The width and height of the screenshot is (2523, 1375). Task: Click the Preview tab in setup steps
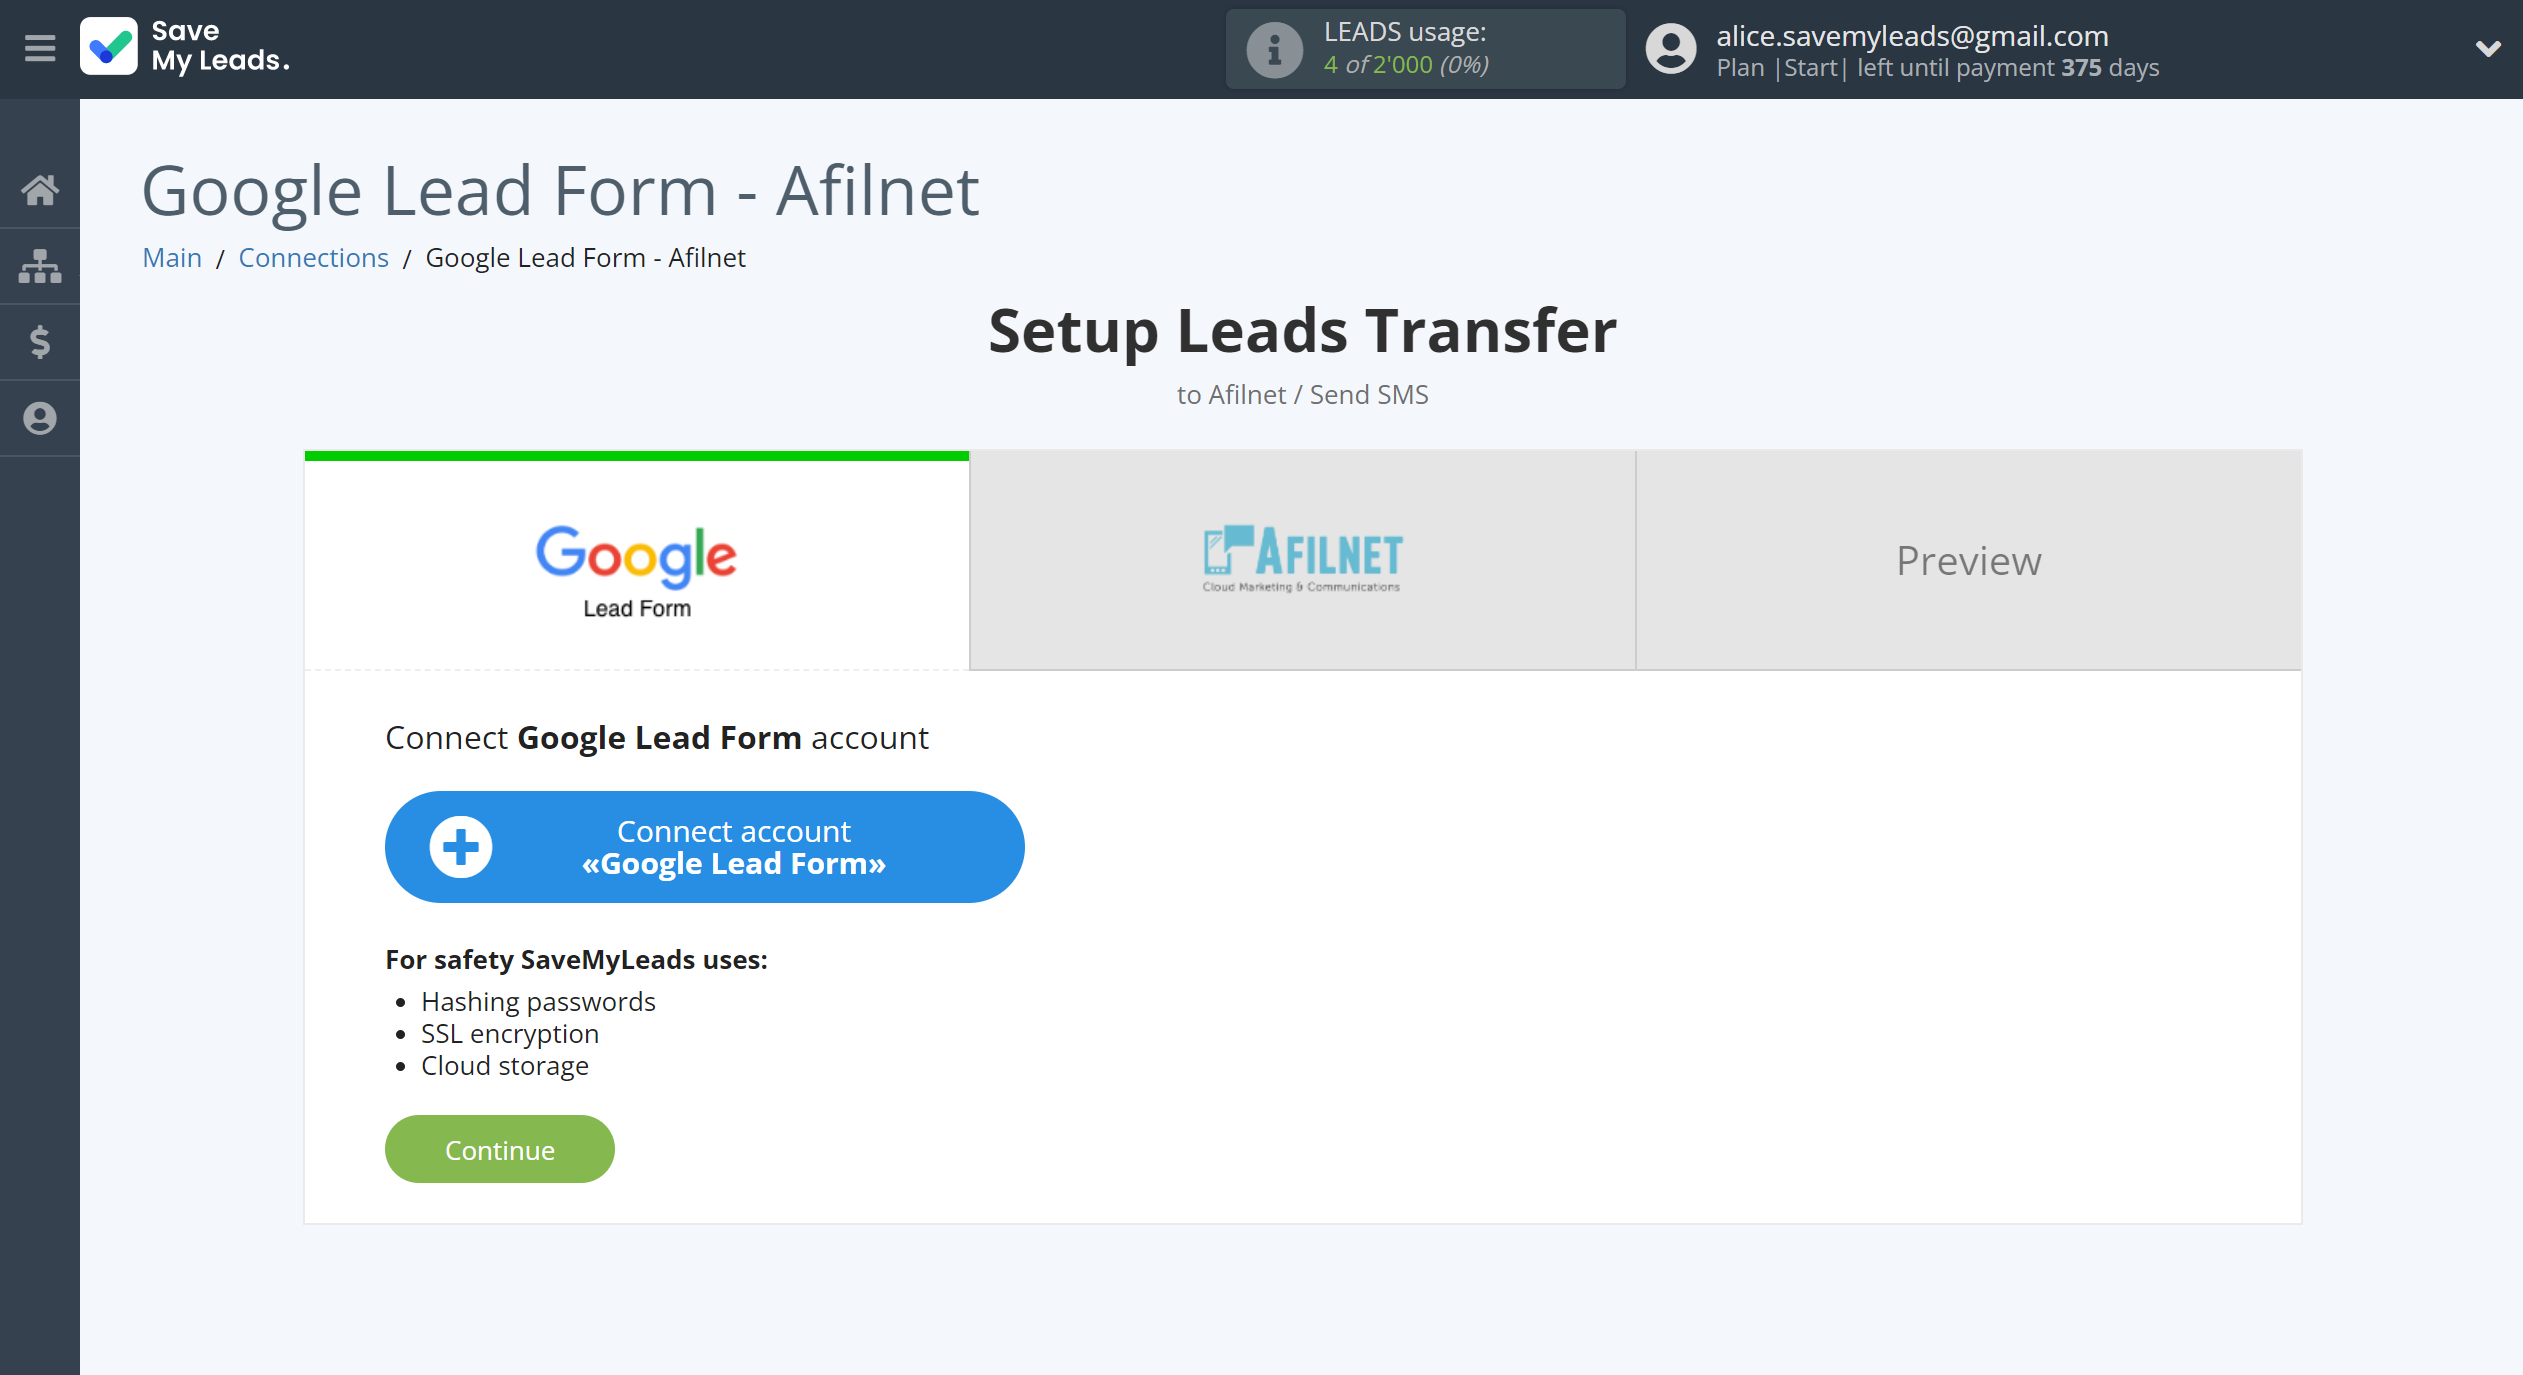point(1968,559)
